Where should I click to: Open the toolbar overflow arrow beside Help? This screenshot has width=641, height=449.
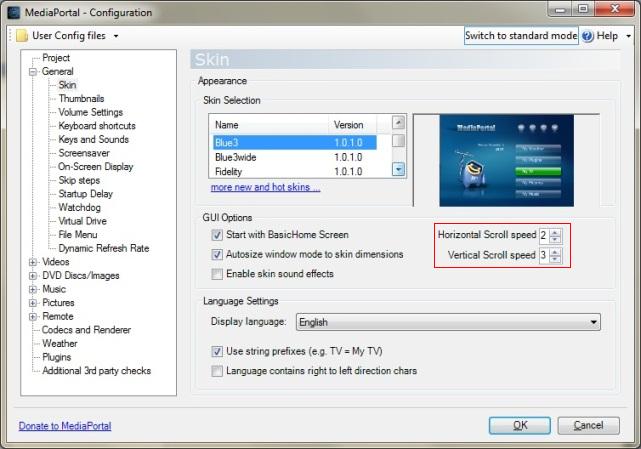[x=628, y=36]
